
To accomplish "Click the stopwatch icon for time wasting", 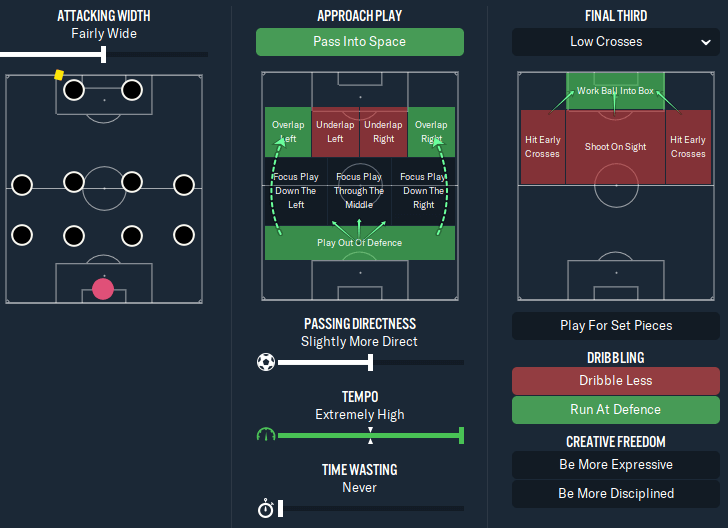I will click(266, 508).
